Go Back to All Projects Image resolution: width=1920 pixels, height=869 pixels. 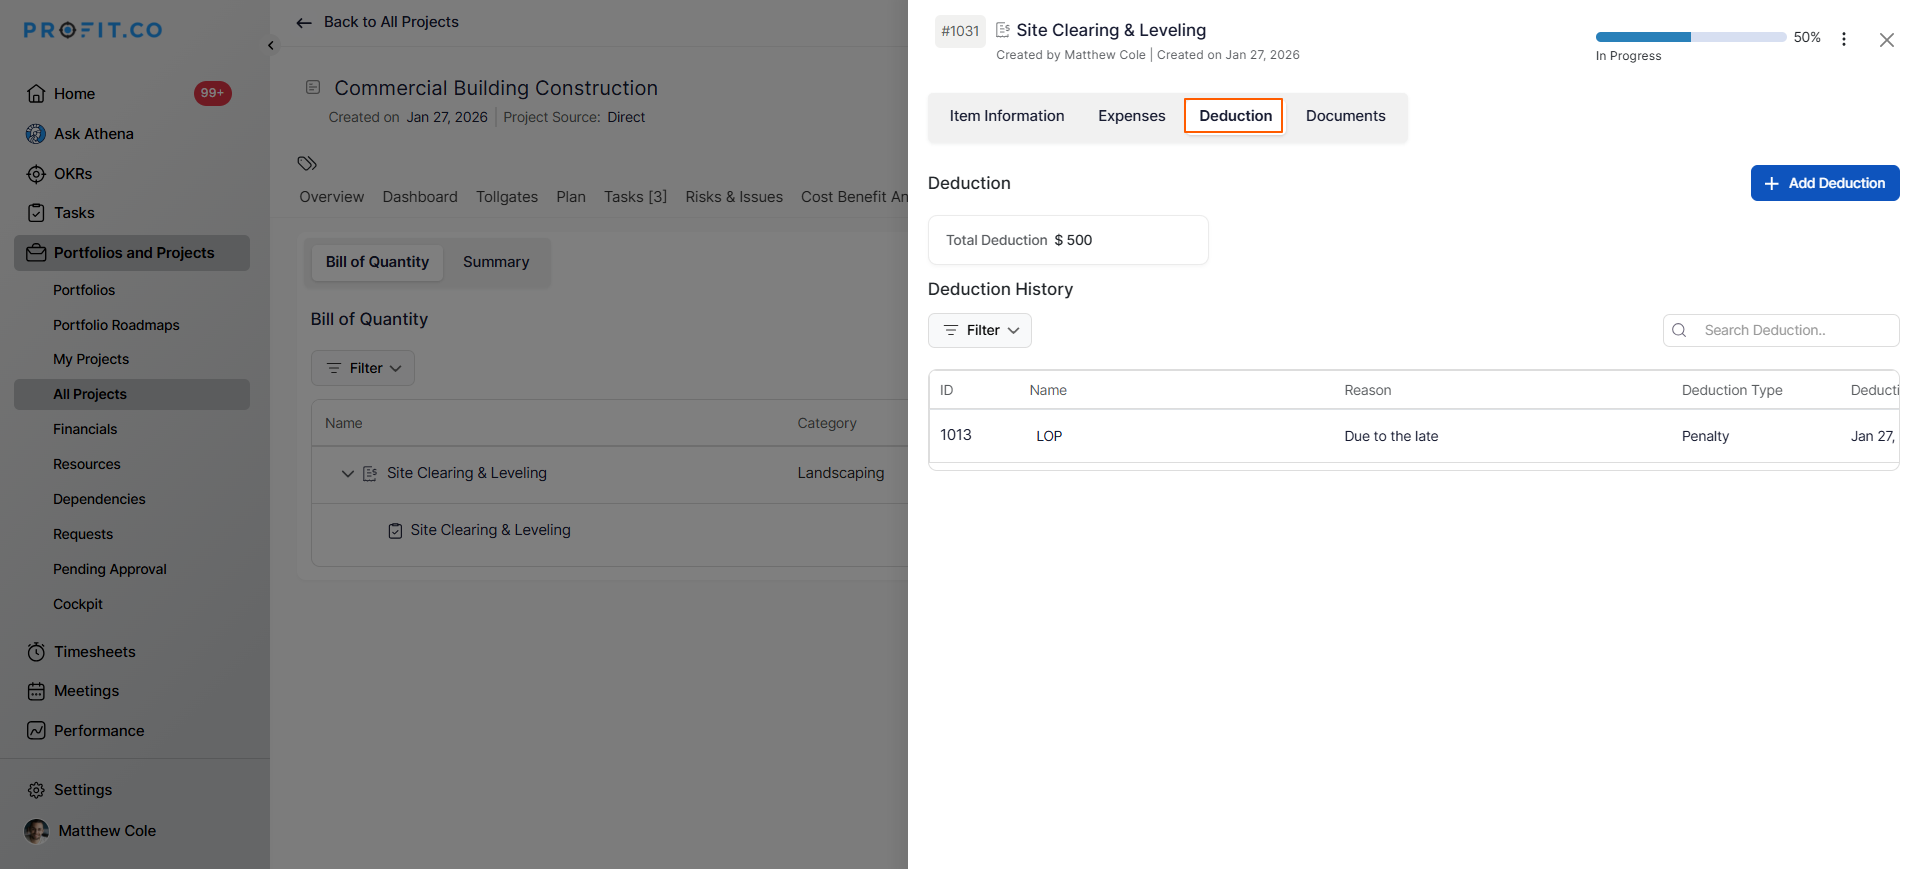coord(378,22)
